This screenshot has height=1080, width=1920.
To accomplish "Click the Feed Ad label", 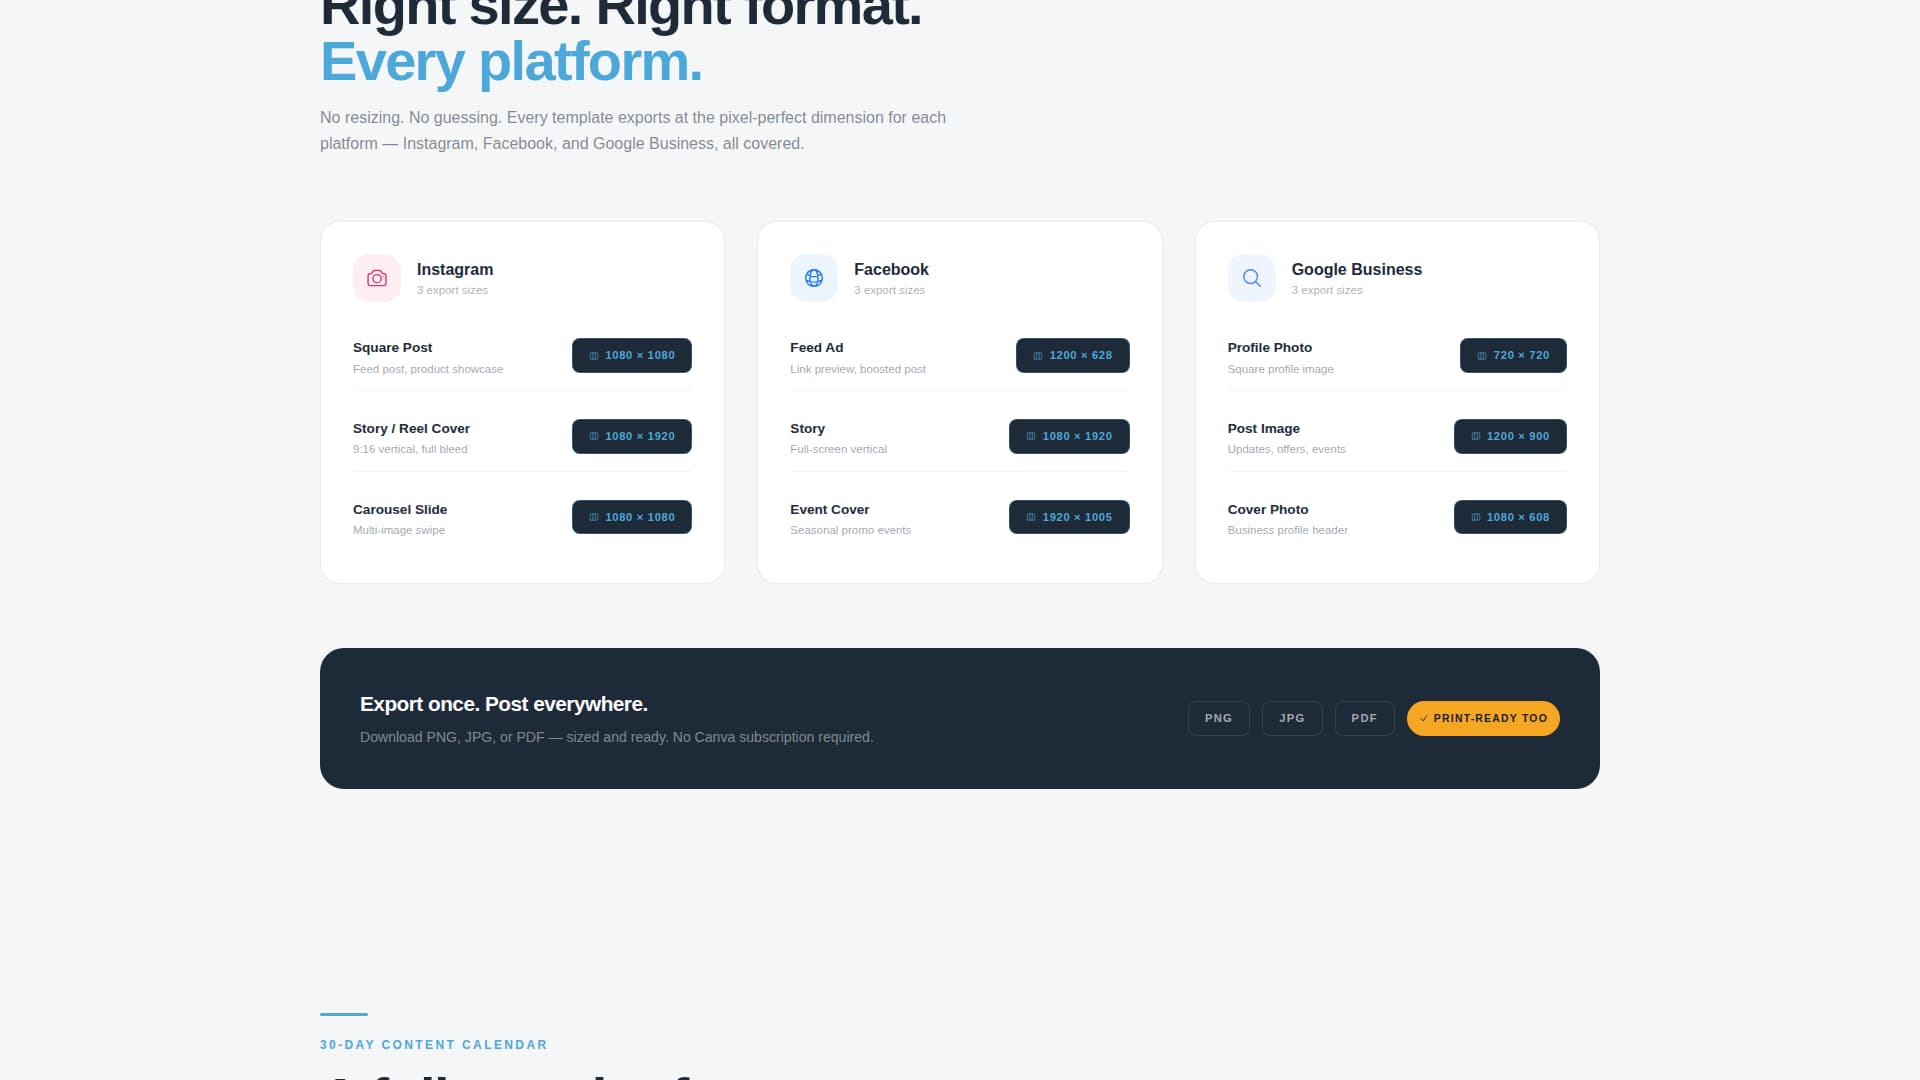I will (x=816, y=348).
